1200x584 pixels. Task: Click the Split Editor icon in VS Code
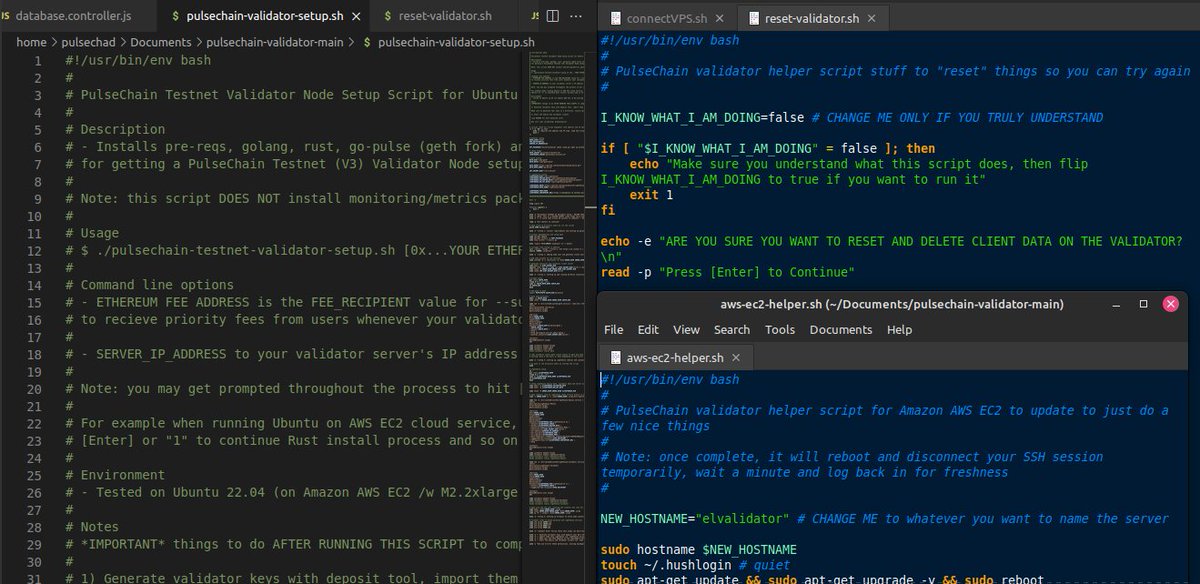553,16
